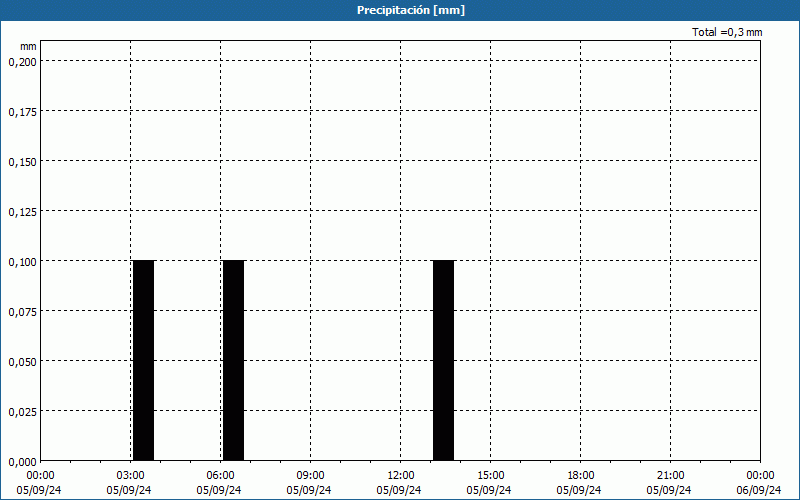Image resolution: width=800 pixels, height=500 pixels.
Task: Select the precipitation bar just after 06:00
Action: click(x=234, y=360)
